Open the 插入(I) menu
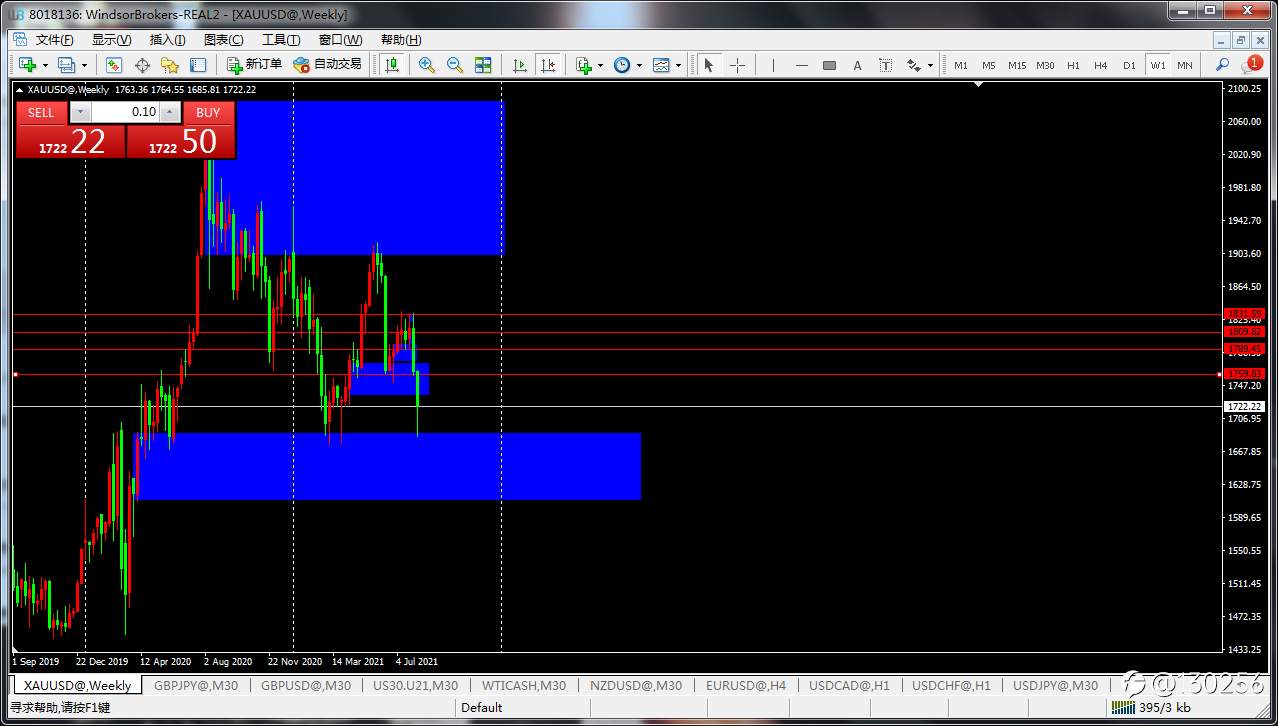 point(167,40)
